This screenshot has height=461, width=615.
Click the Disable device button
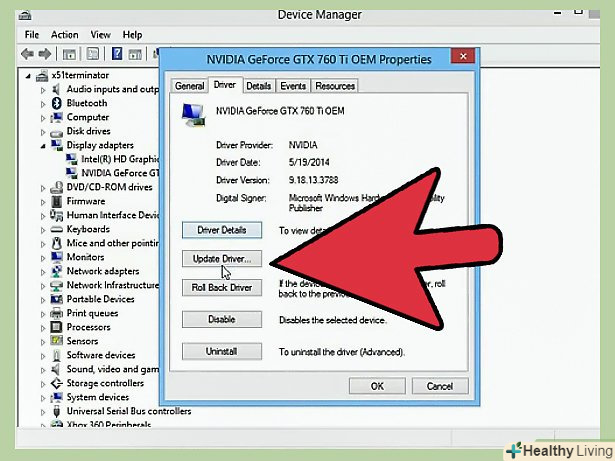pos(222,319)
